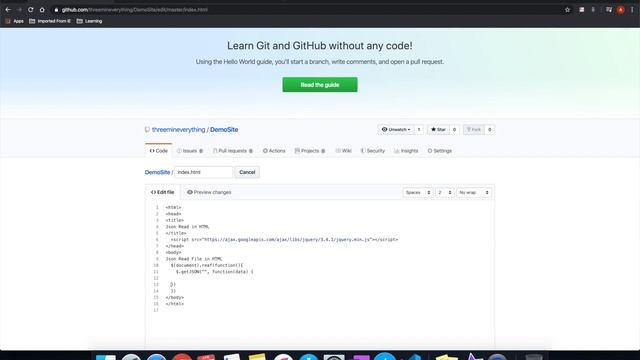
Task: Switch to the Settings tab
Action: 440,151
